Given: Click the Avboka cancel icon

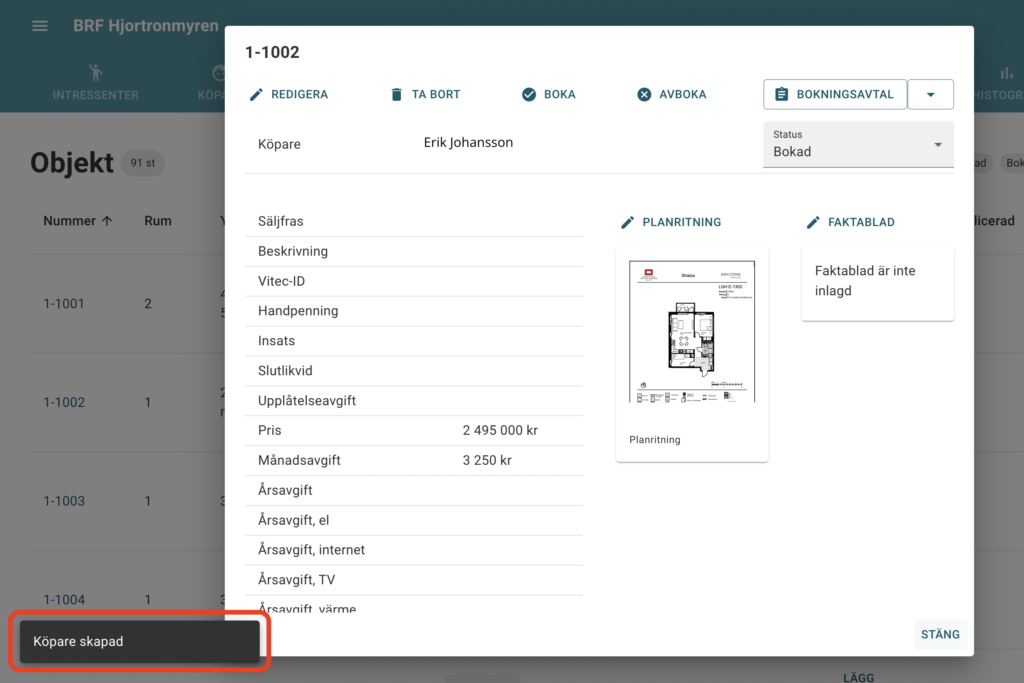Looking at the screenshot, I should tap(644, 94).
